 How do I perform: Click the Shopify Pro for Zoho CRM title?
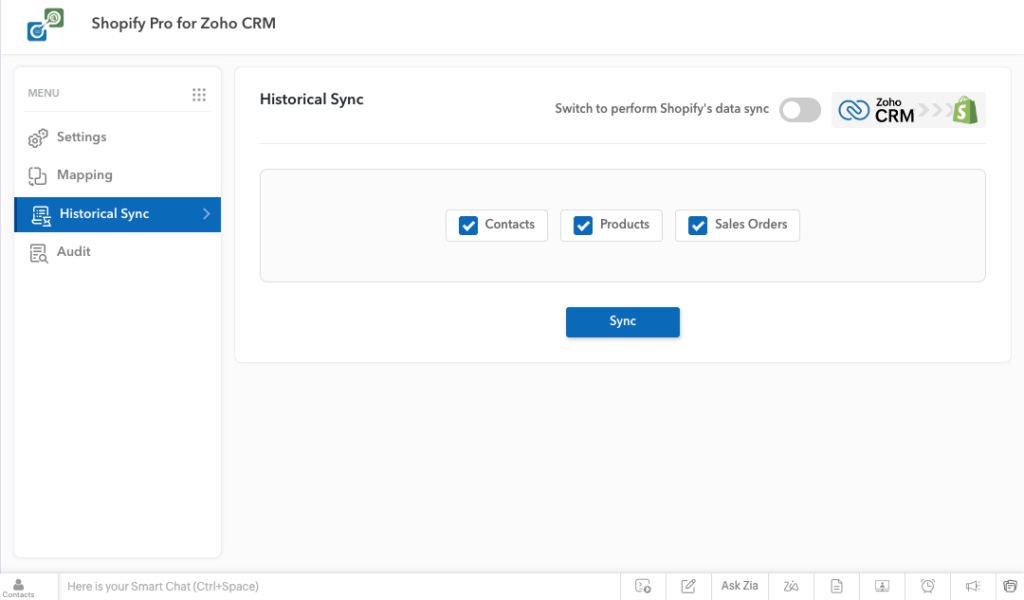[184, 24]
